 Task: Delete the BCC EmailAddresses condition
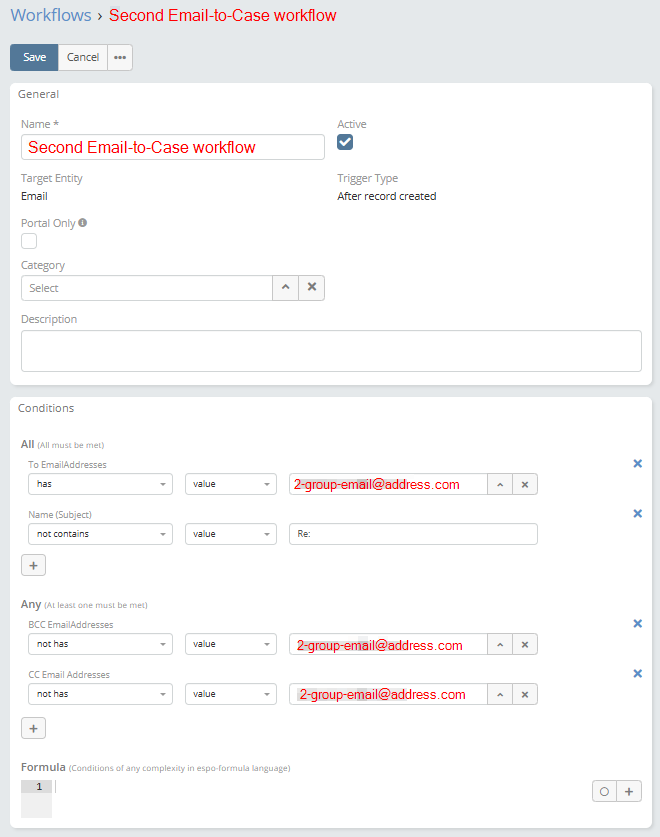pos(637,624)
